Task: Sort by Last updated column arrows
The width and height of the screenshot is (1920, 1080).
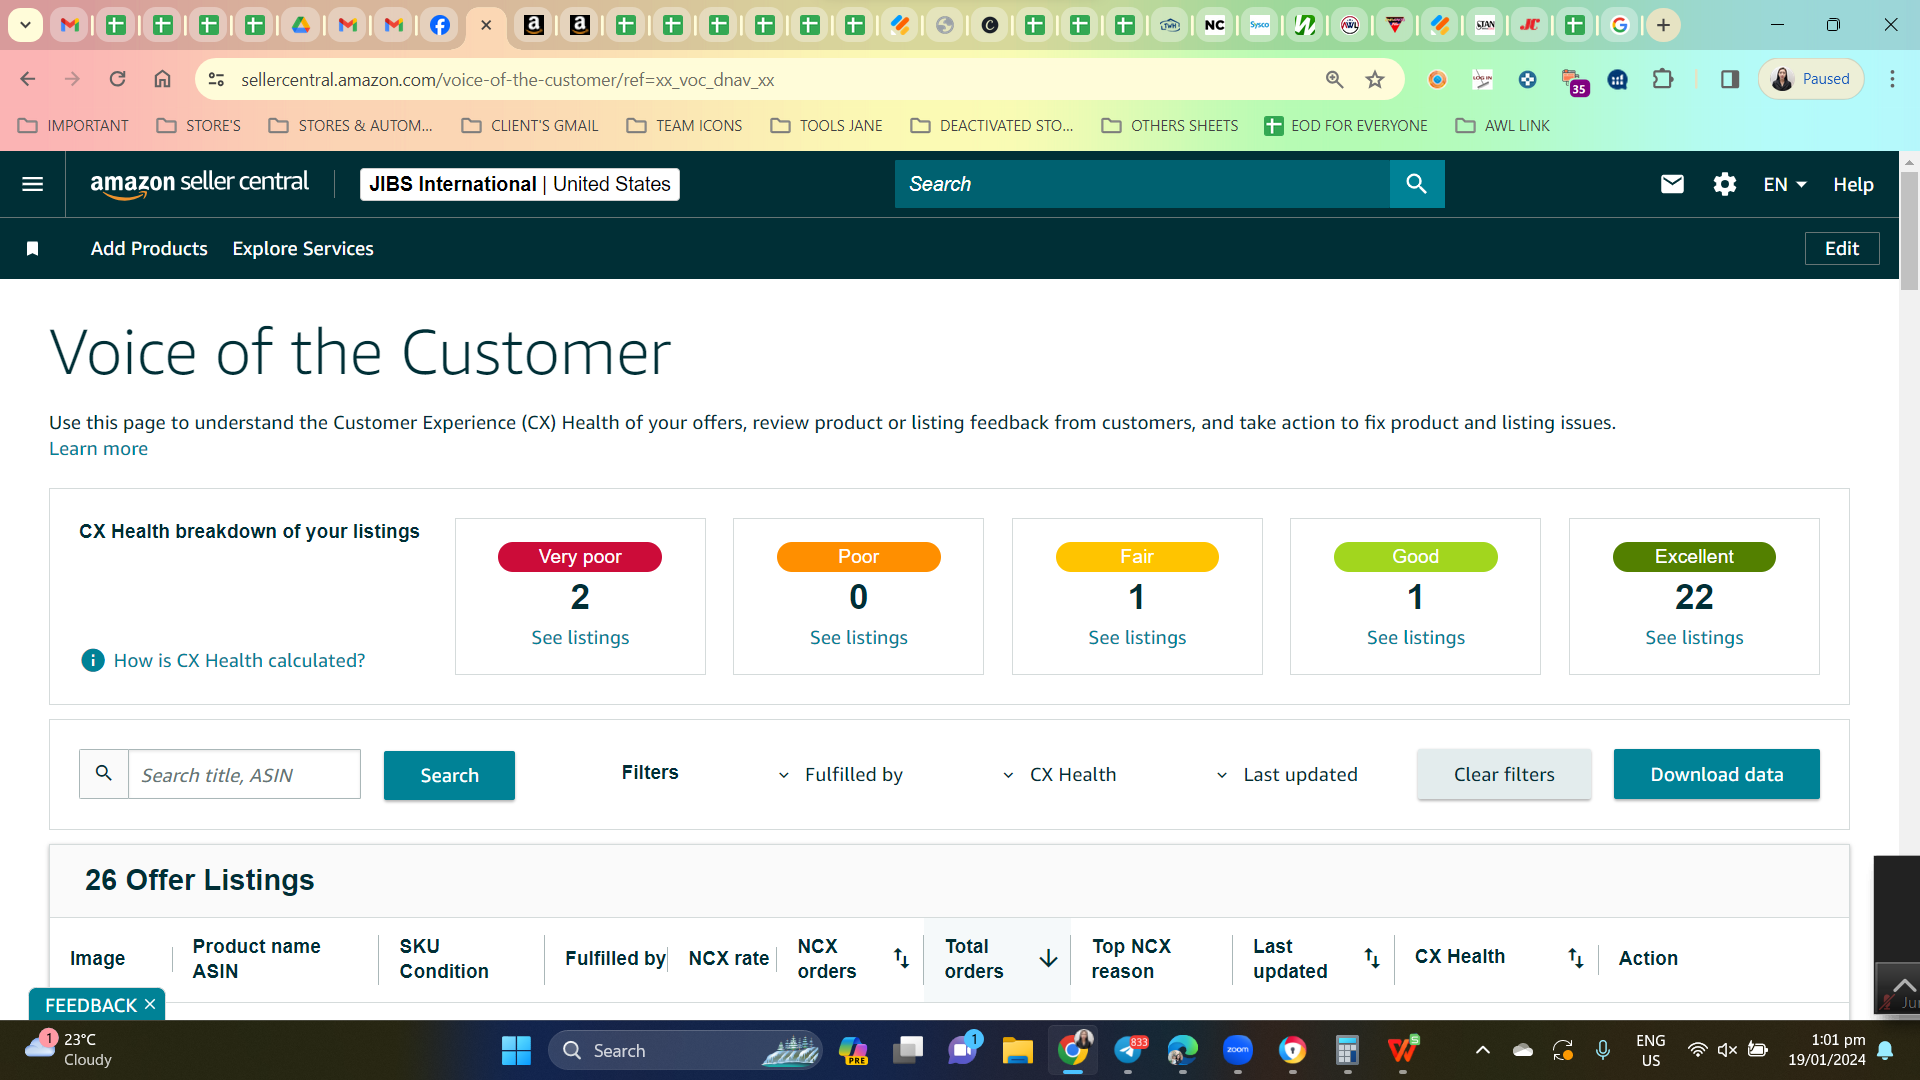Action: click(x=1372, y=958)
